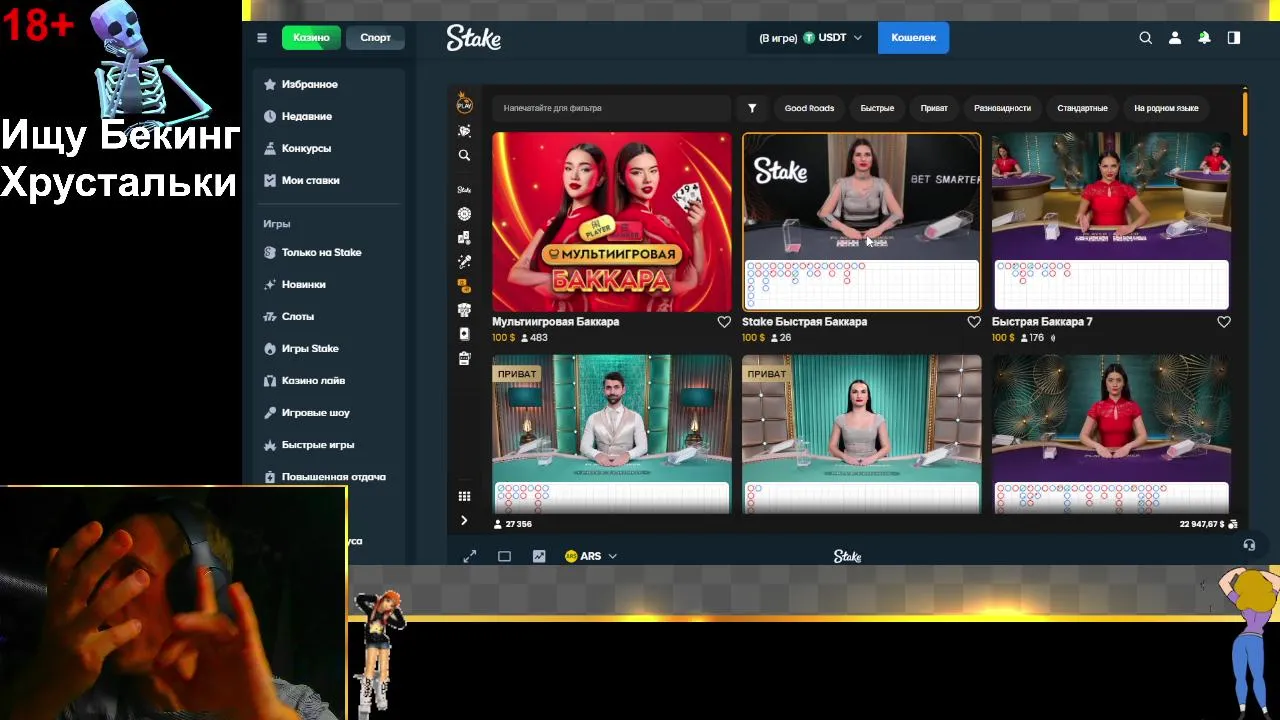The width and height of the screenshot is (1280, 720).
Task: Select the slot machine icon in lobby sidebar
Action: (464, 358)
